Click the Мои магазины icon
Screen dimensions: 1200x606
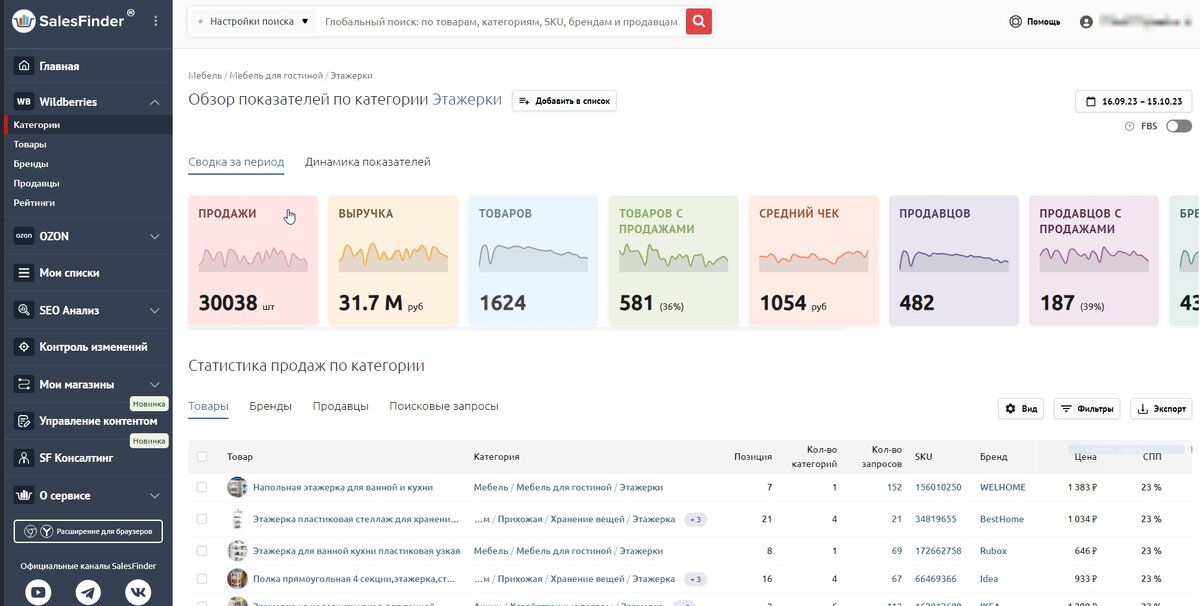(x=23, y=384)
